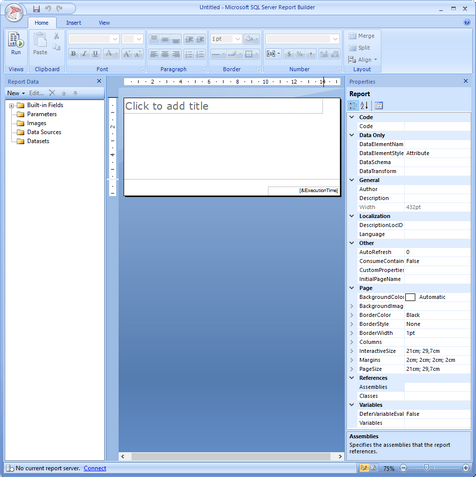Sort properties alphabetically with A-Z icon
Image resolution: width=476 pixels, height=477 pixels.
[x=364, y=106]
